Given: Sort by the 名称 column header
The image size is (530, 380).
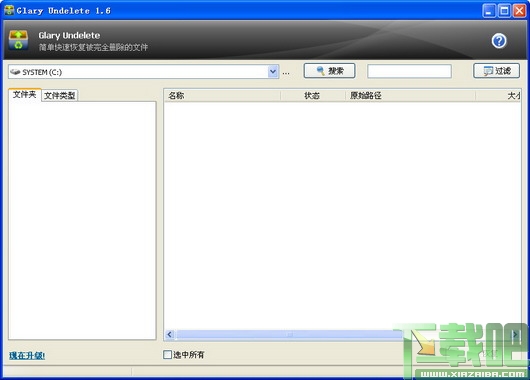Looking at the screenshot, I should (222, 96).
